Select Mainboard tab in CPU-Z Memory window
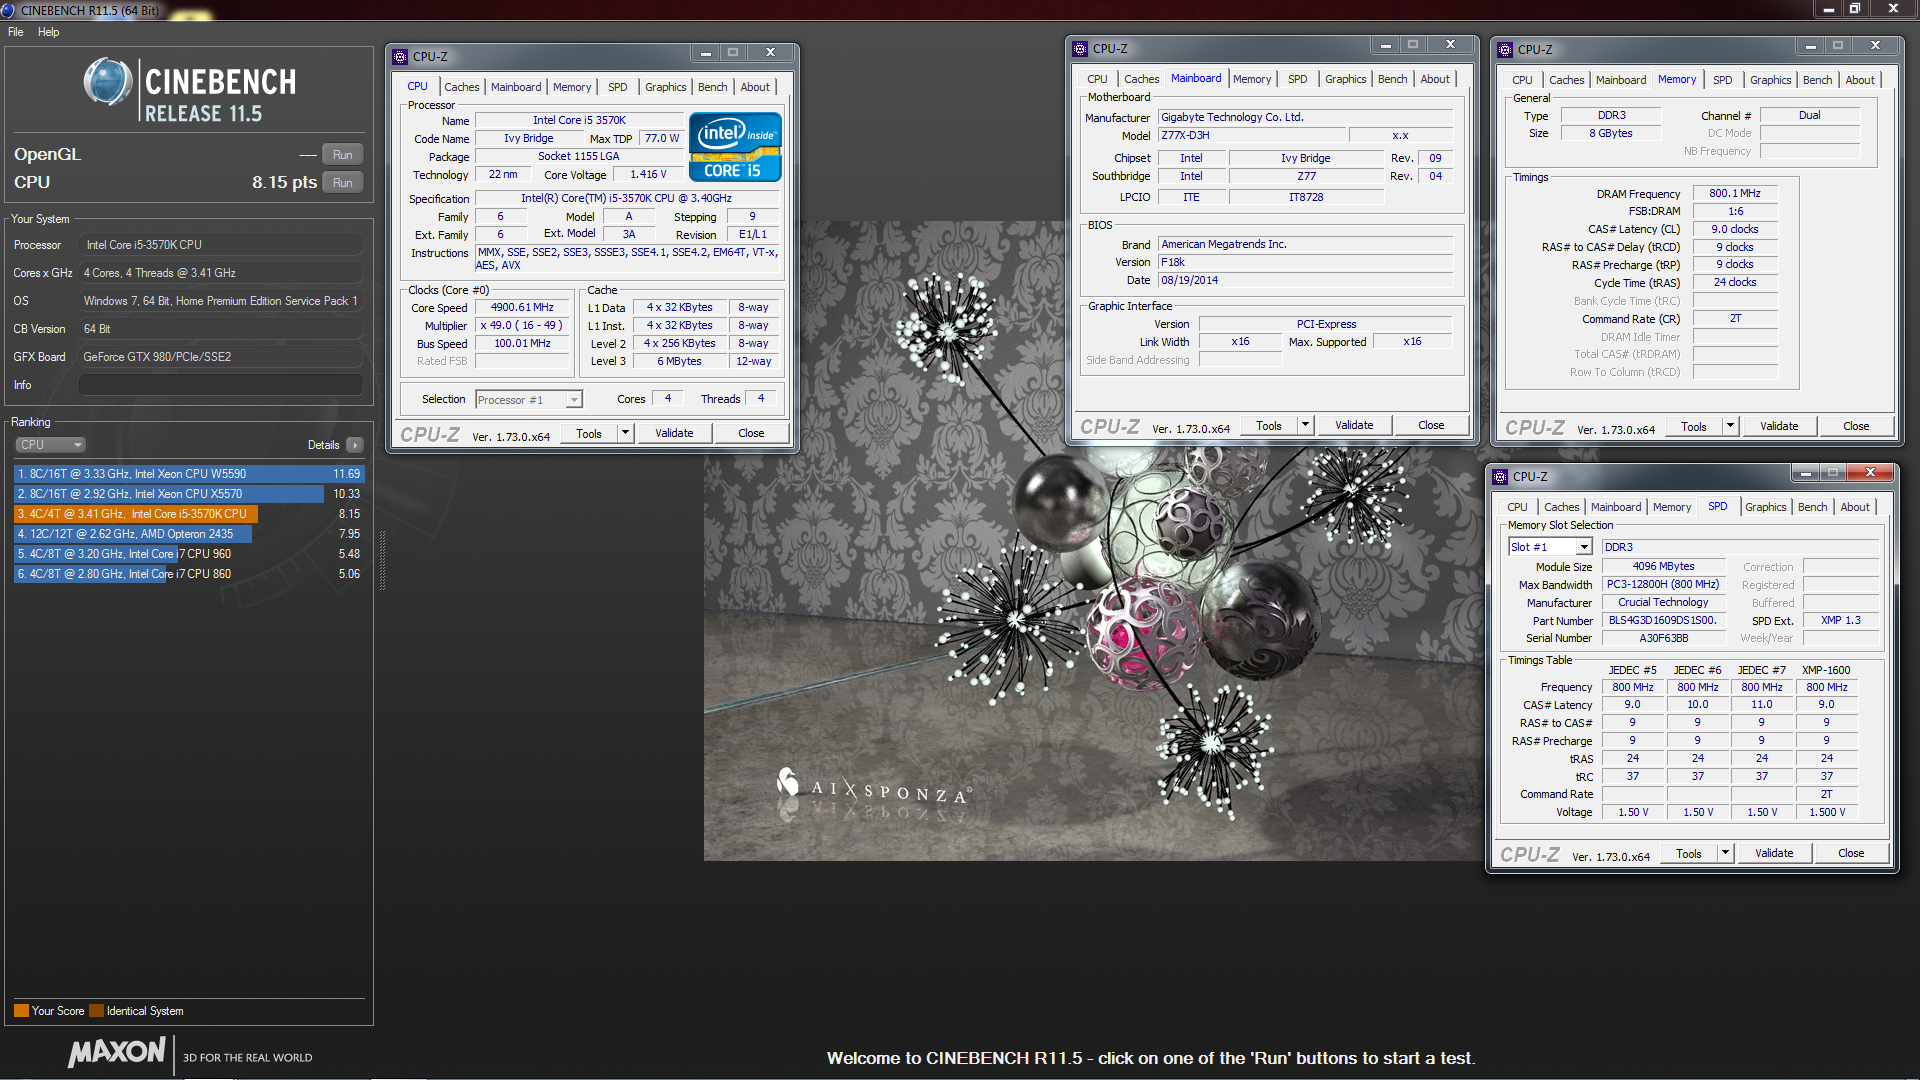 click(x=1620, y=80)
